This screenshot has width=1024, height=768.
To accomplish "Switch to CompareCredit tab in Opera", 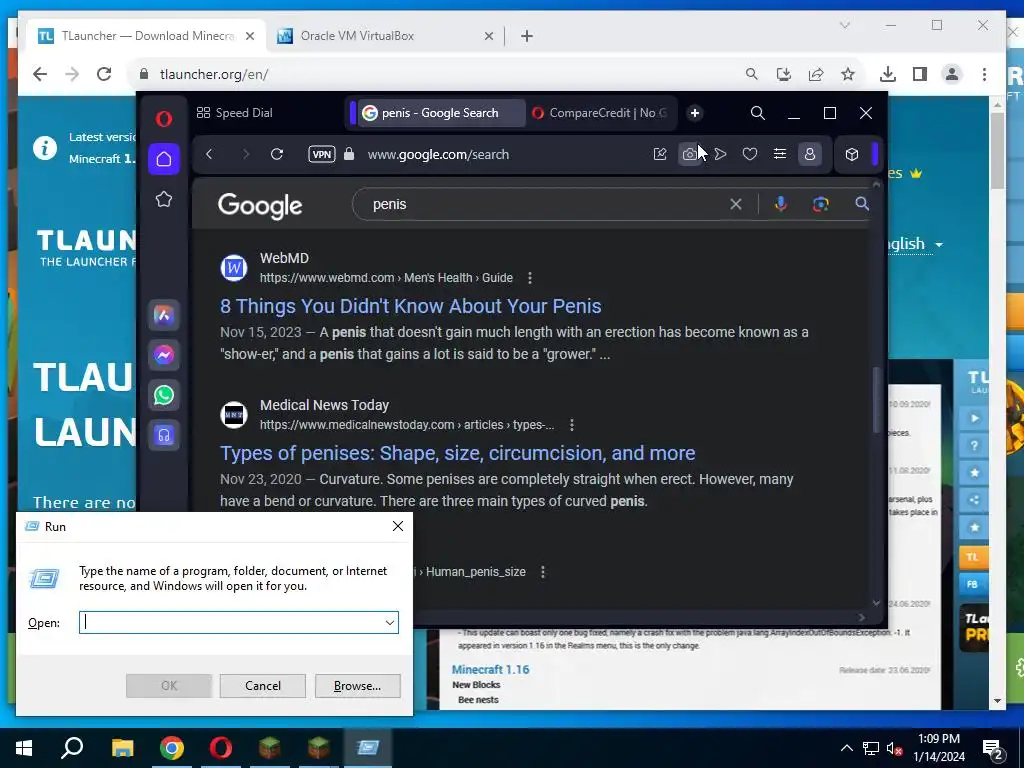I will click(x=601, y=113).
